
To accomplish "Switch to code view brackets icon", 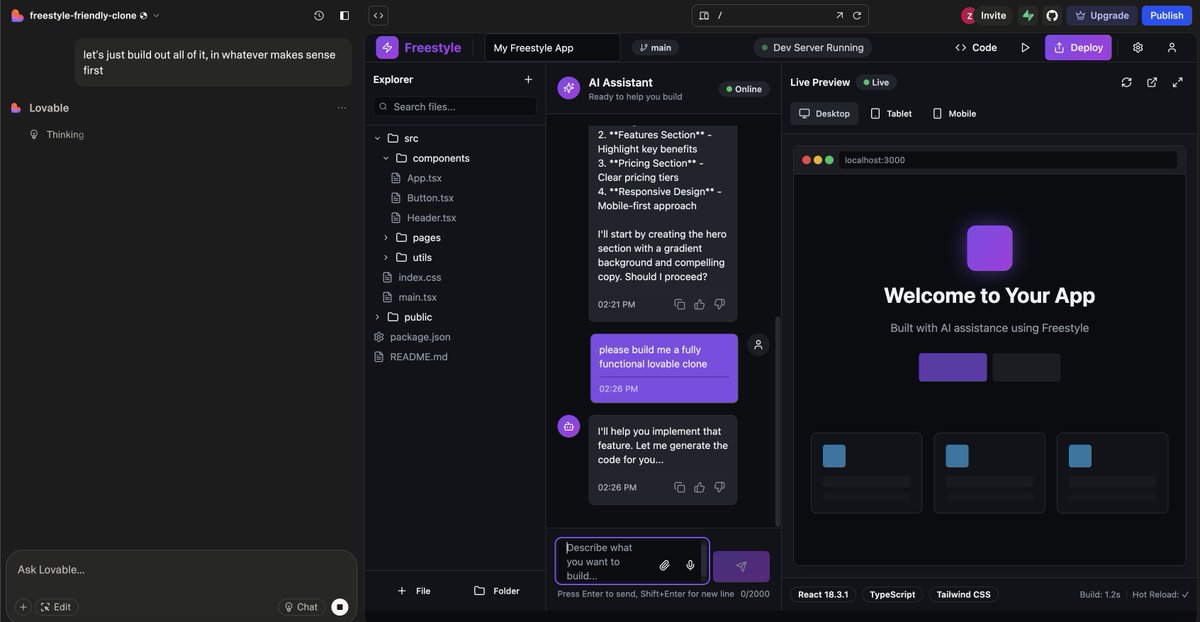I will (x=378, y=15).
